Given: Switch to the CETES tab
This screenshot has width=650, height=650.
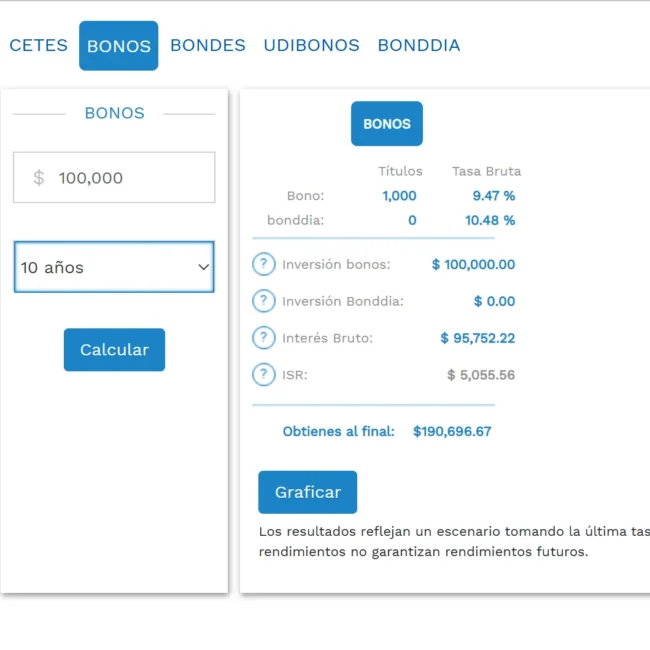Looking at the screenshot, I should (38, 45).
